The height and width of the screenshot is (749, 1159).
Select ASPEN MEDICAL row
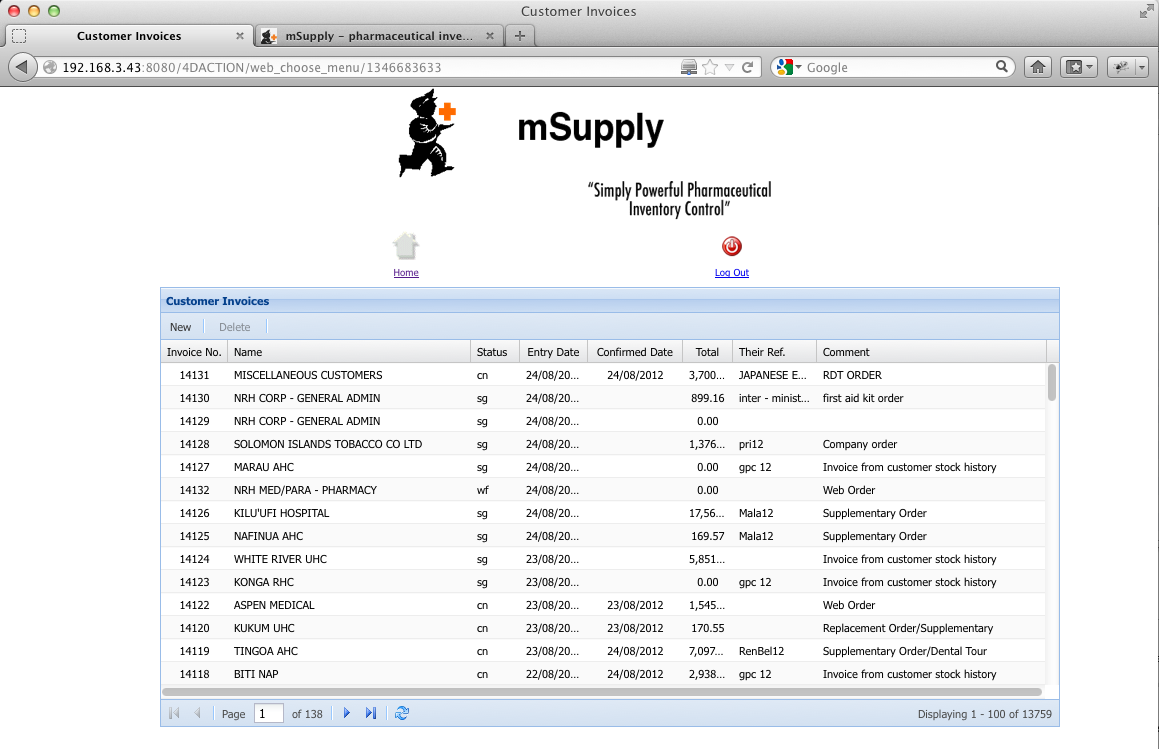[x=603, y=605]
